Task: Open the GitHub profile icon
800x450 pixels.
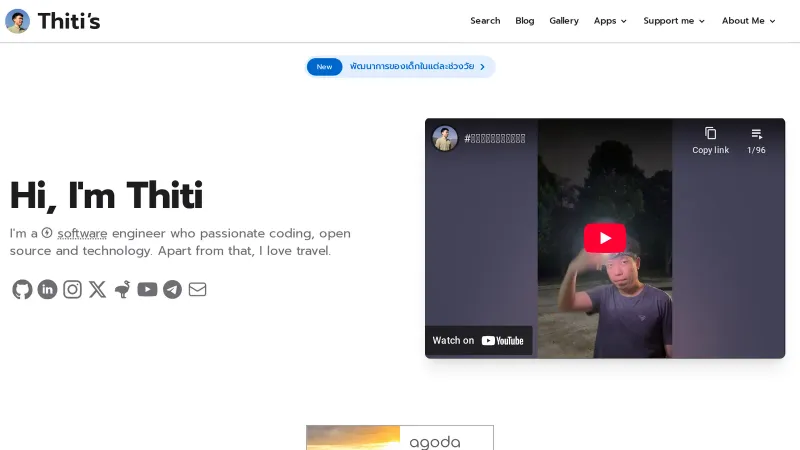Action: coord(22,290)
